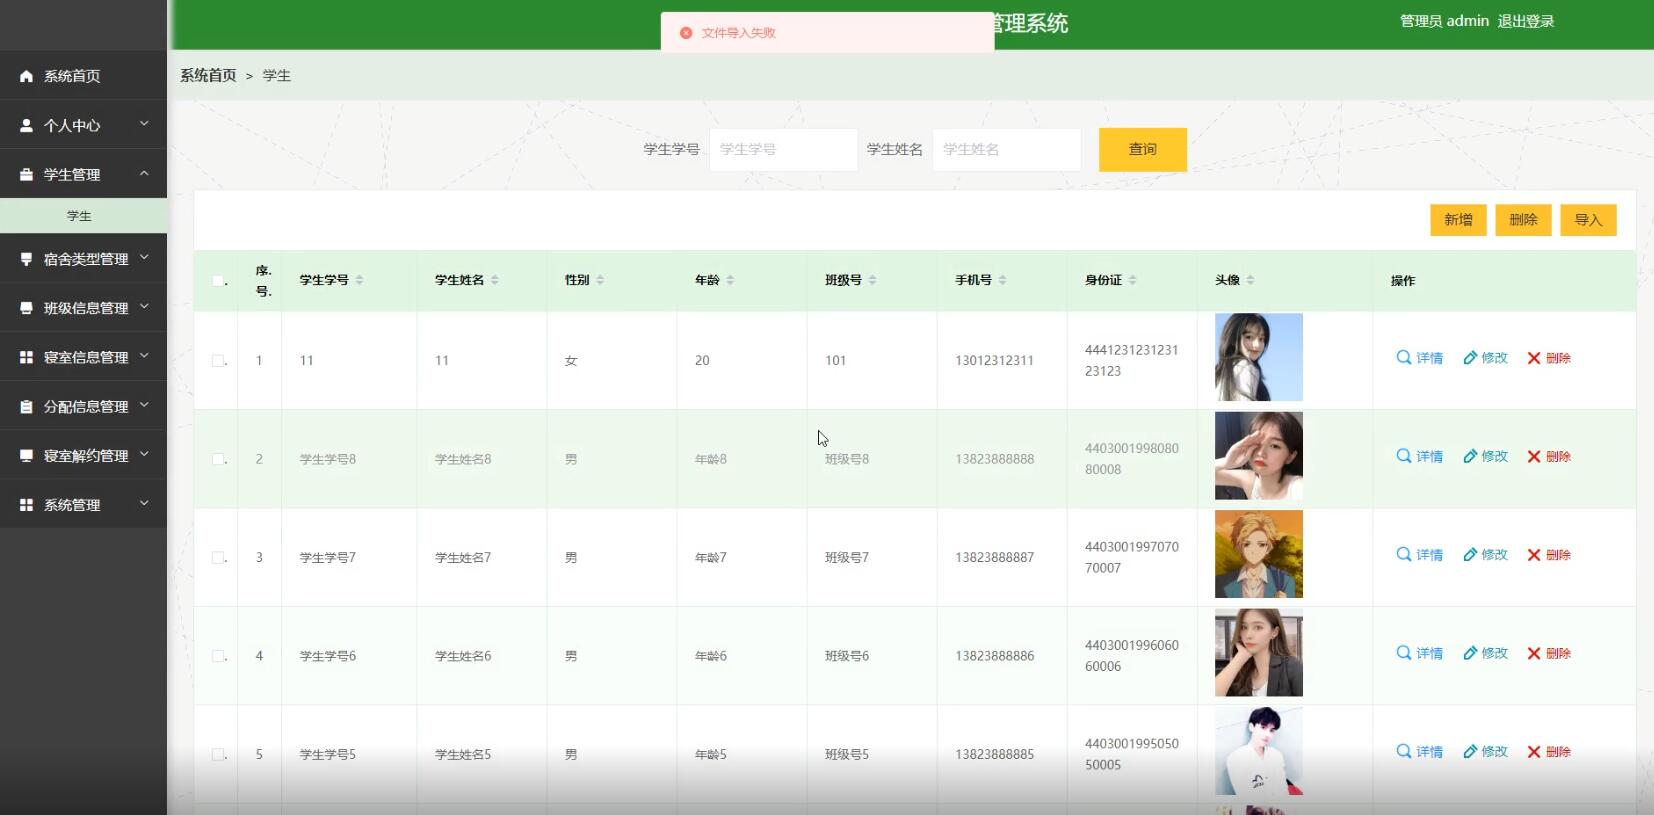The width and height of the screenshot is (1654, 815).
Task: Expand 宿舍类型管理 menu chevron
Action: [144, 258]
